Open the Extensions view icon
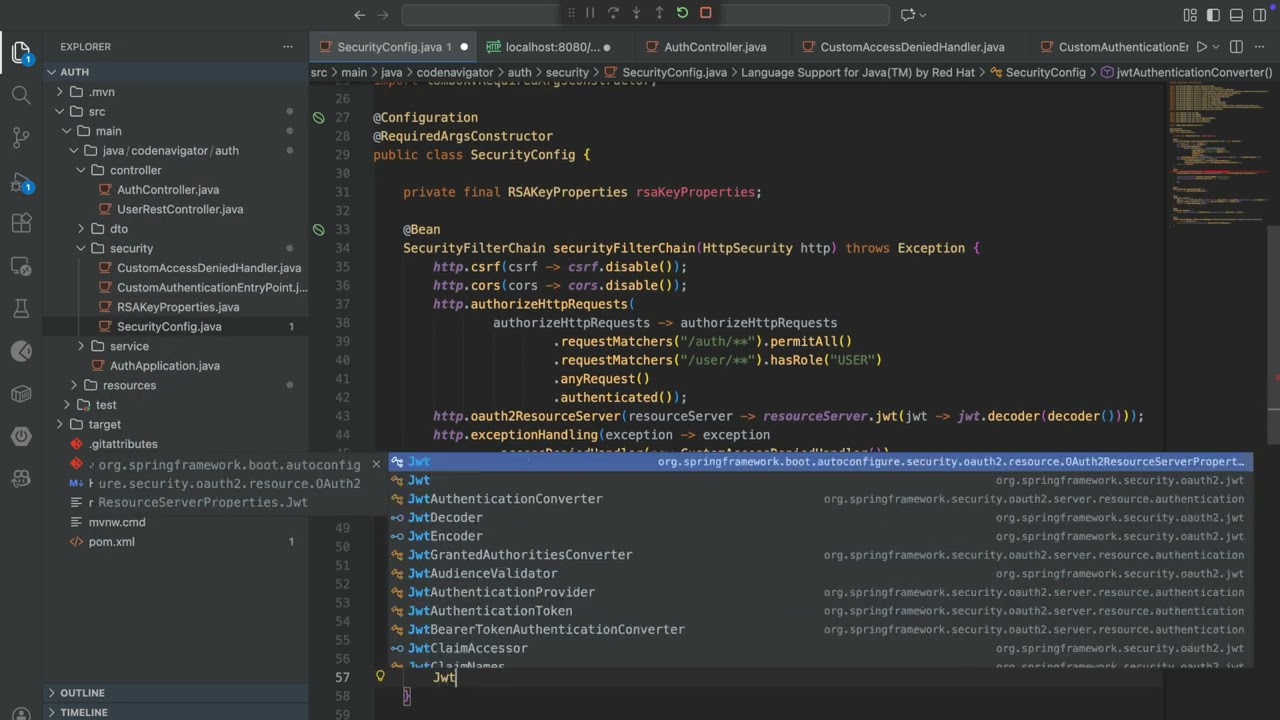 [21, 224]
